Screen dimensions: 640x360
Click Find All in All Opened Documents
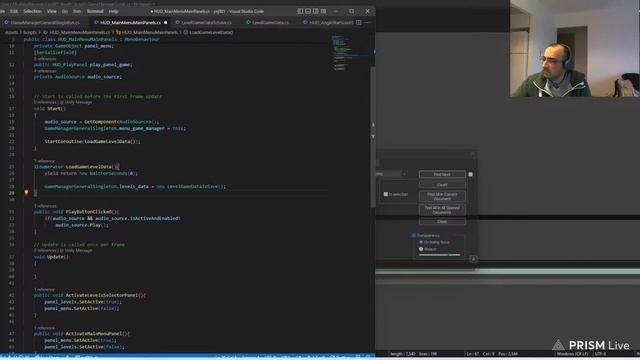coord(442,210)
